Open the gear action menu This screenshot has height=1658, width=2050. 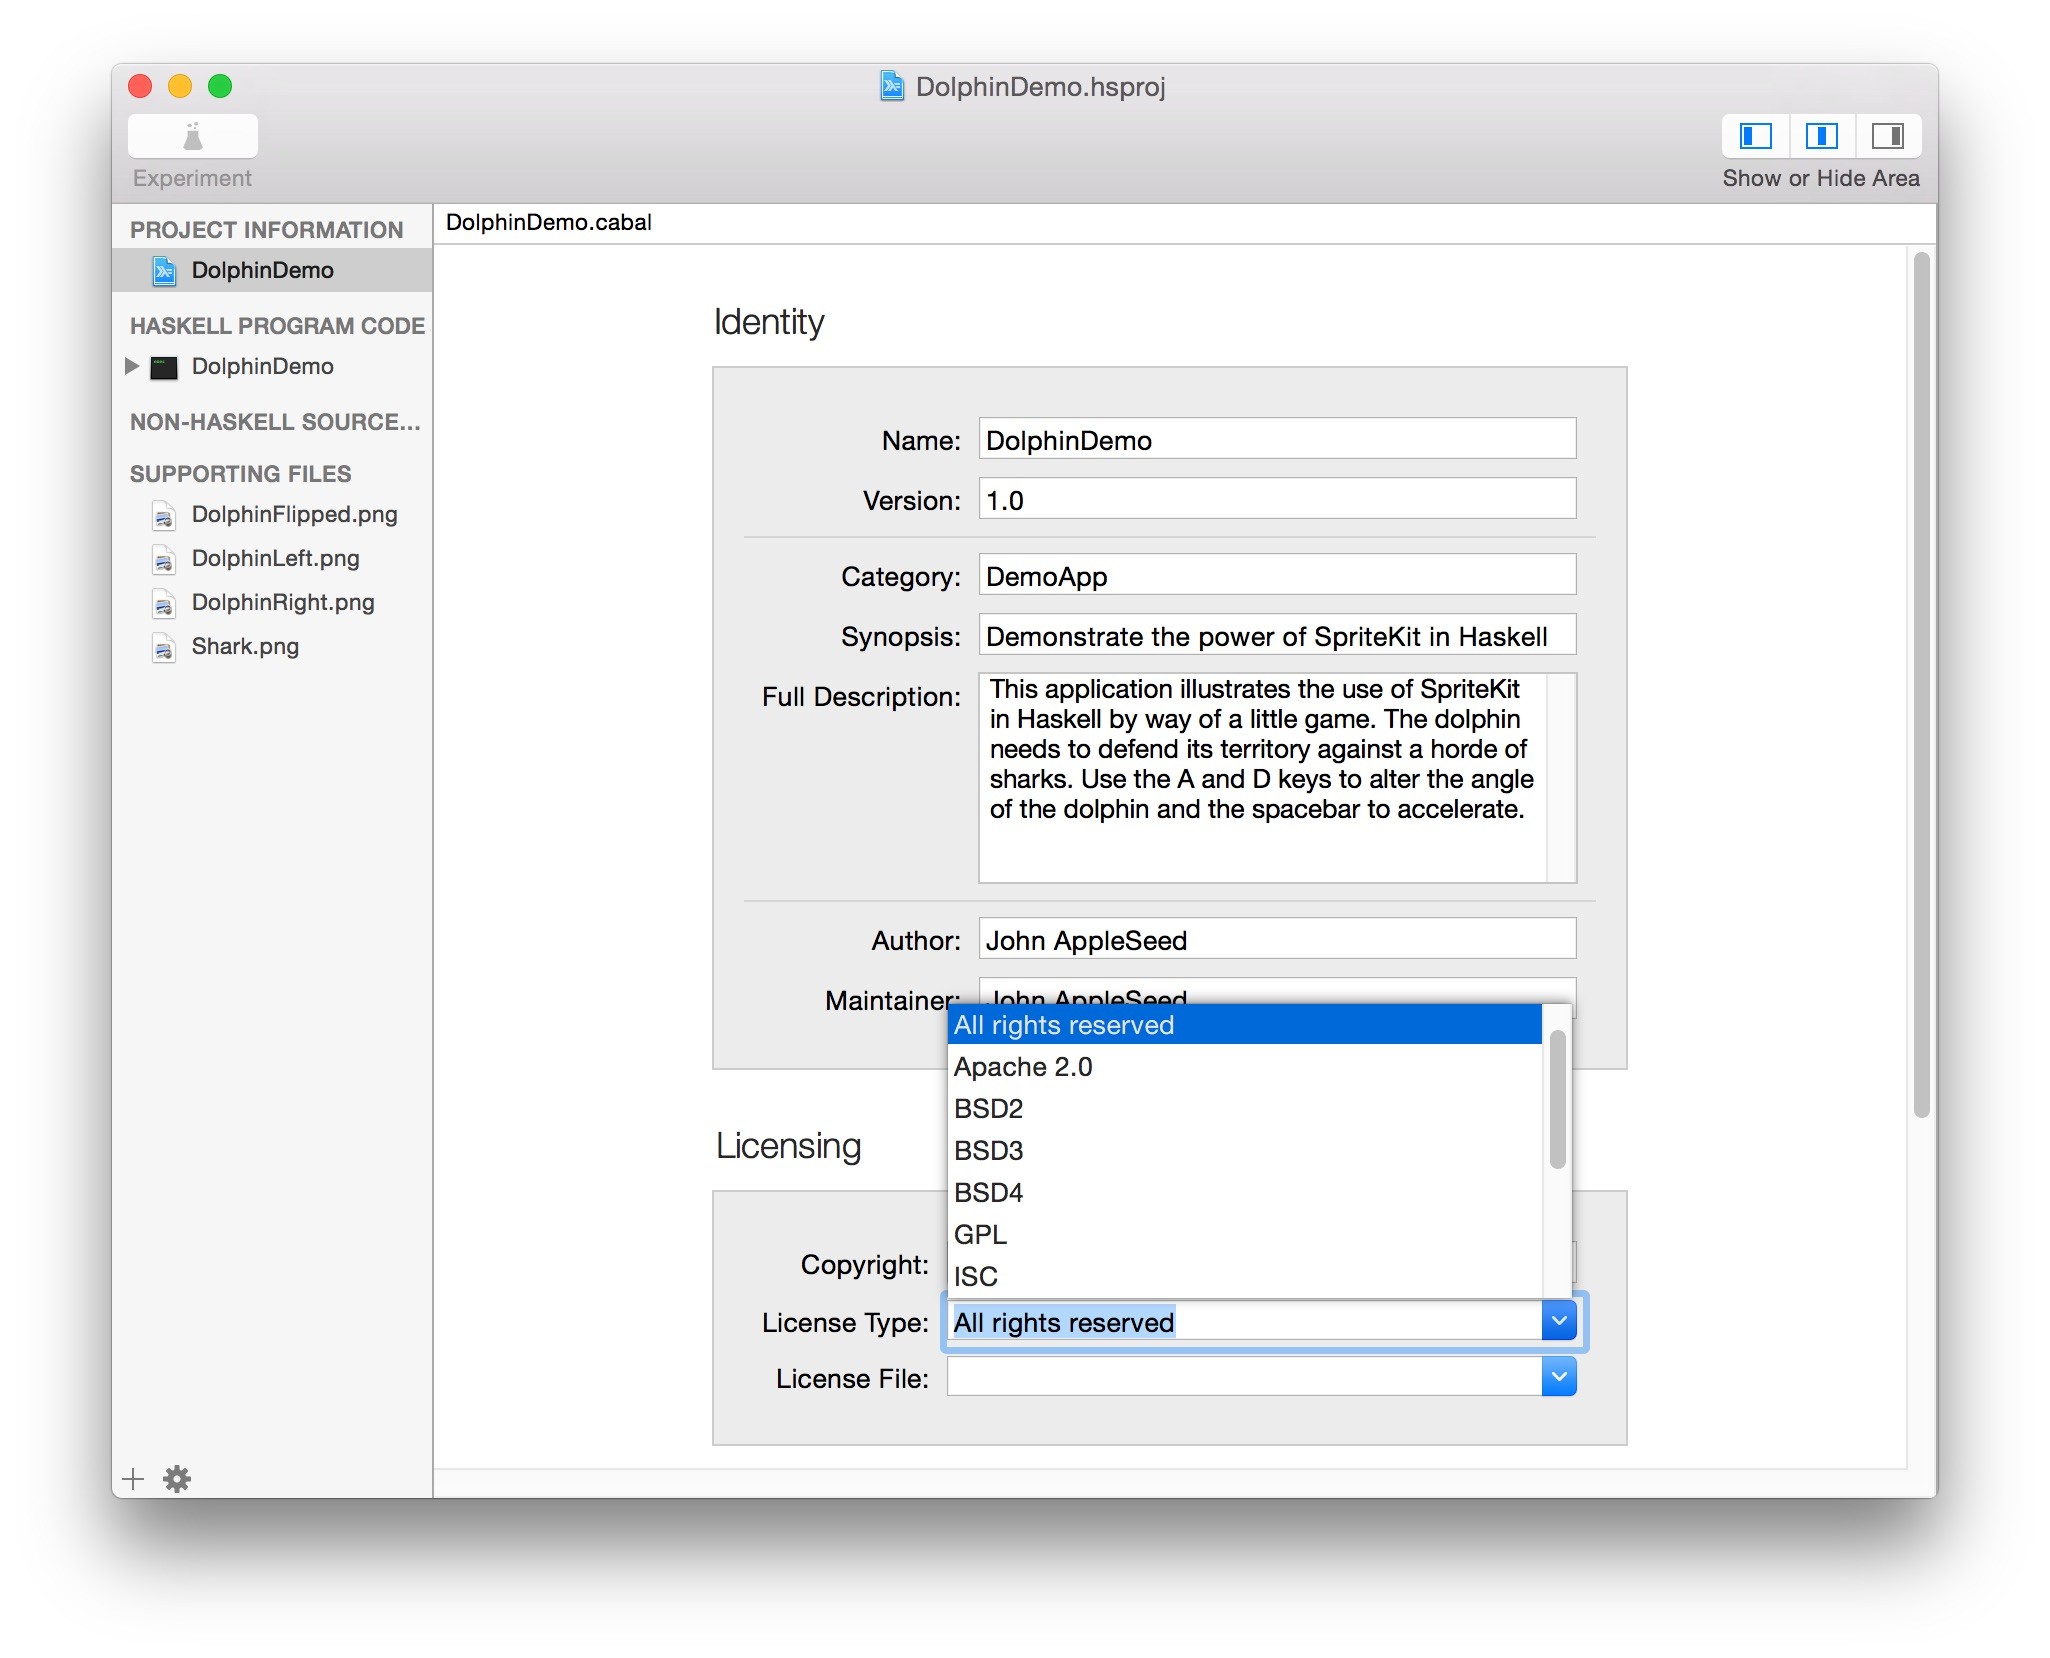(x=177, y=1478)
